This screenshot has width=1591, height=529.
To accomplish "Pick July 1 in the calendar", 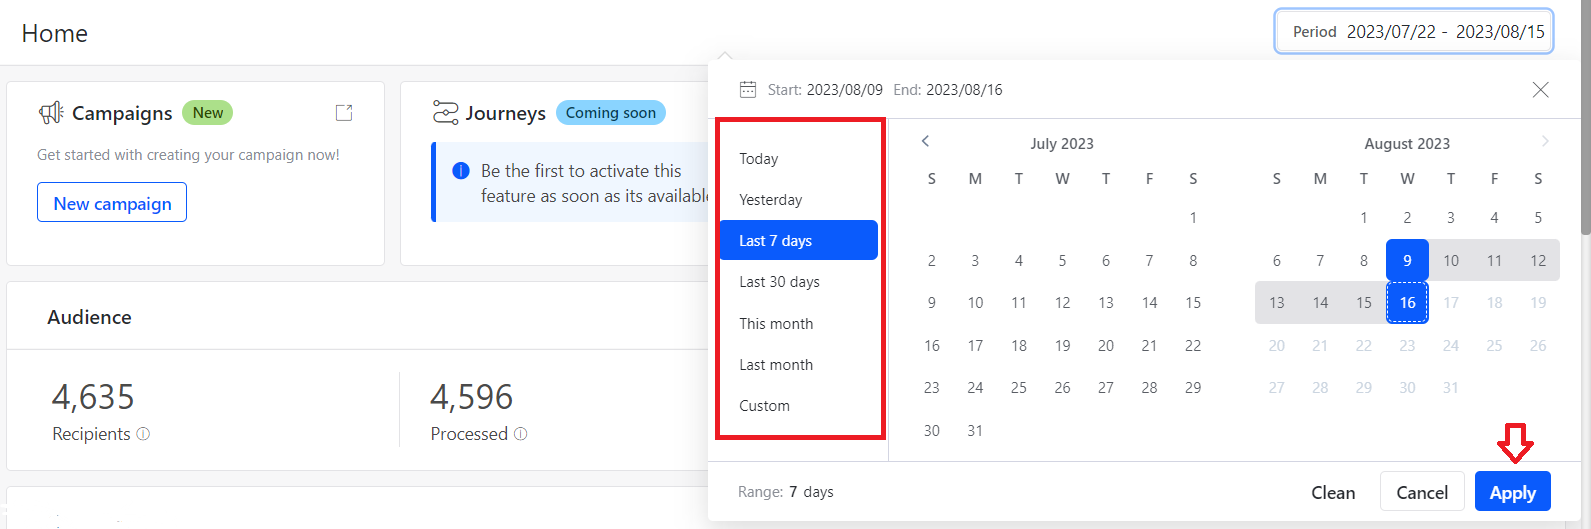I will pos(1193,217).
